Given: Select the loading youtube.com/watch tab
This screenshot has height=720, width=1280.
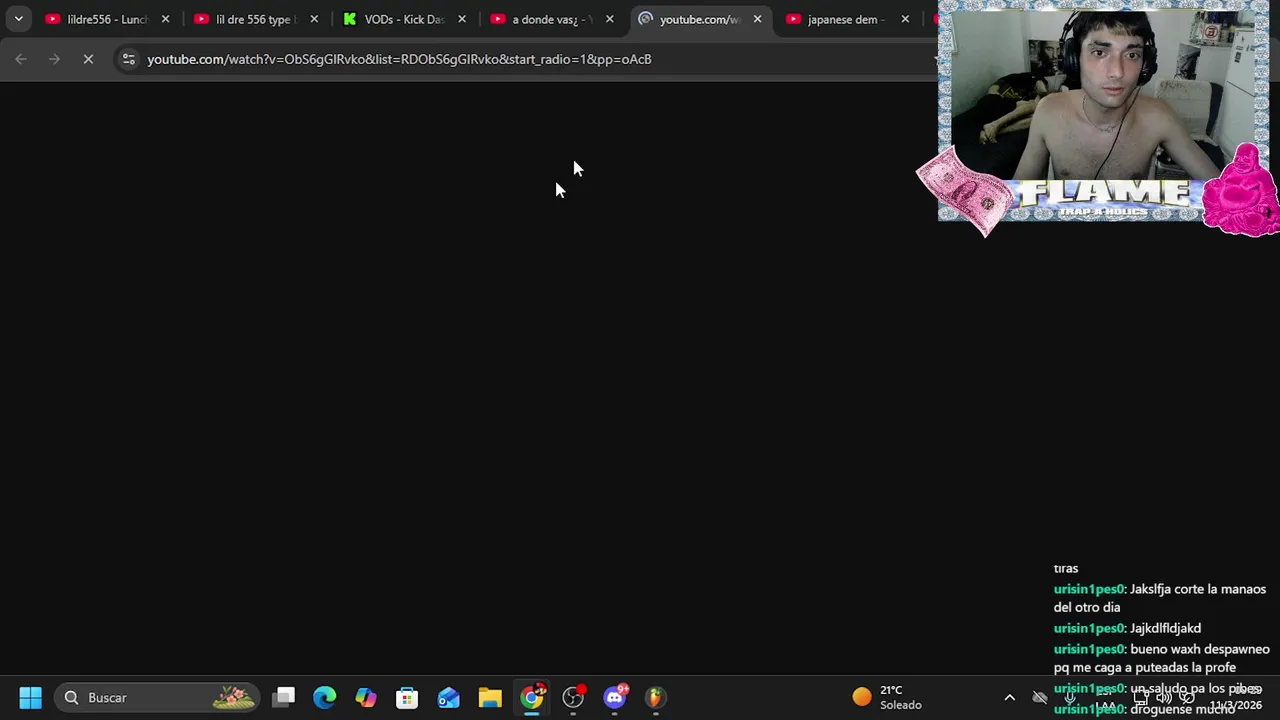Looking at the screenshot, I should (x=699, y=19).
